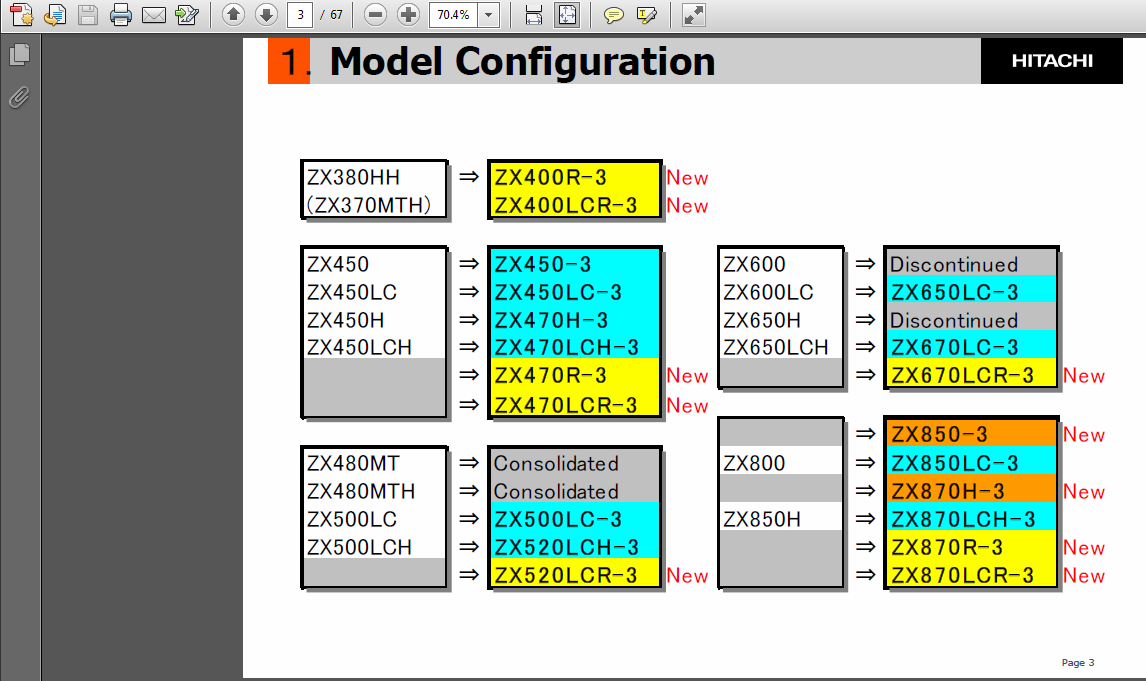
Task: Click the ZX480MT text
Action: [353, 463]
